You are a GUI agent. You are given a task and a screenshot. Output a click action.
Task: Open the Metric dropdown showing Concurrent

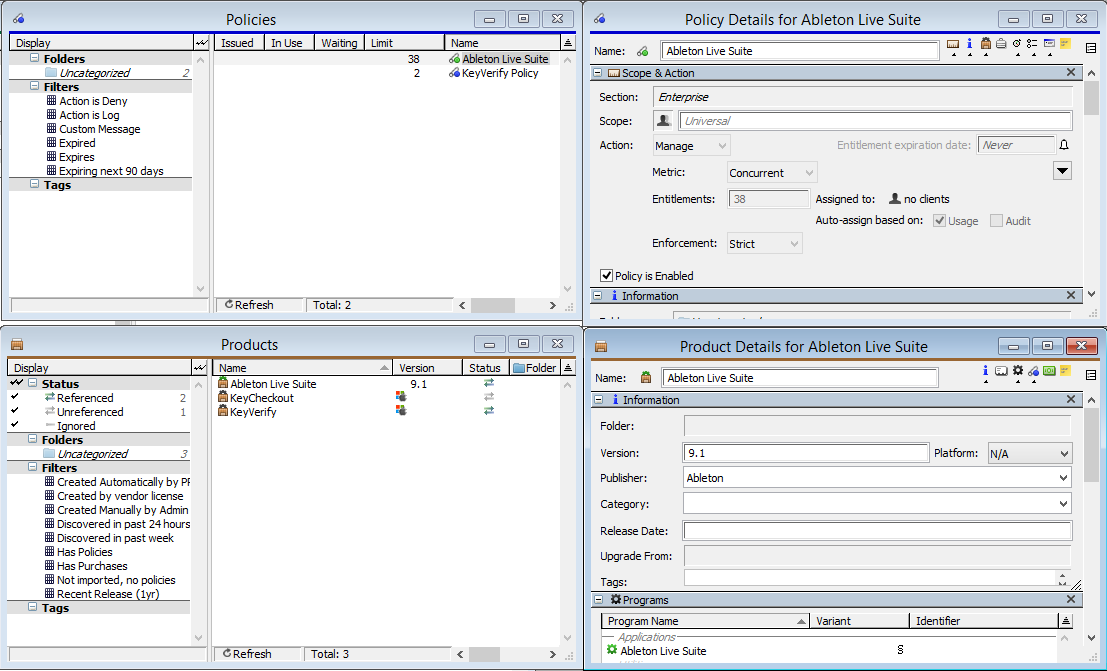(x=772, y=172)
